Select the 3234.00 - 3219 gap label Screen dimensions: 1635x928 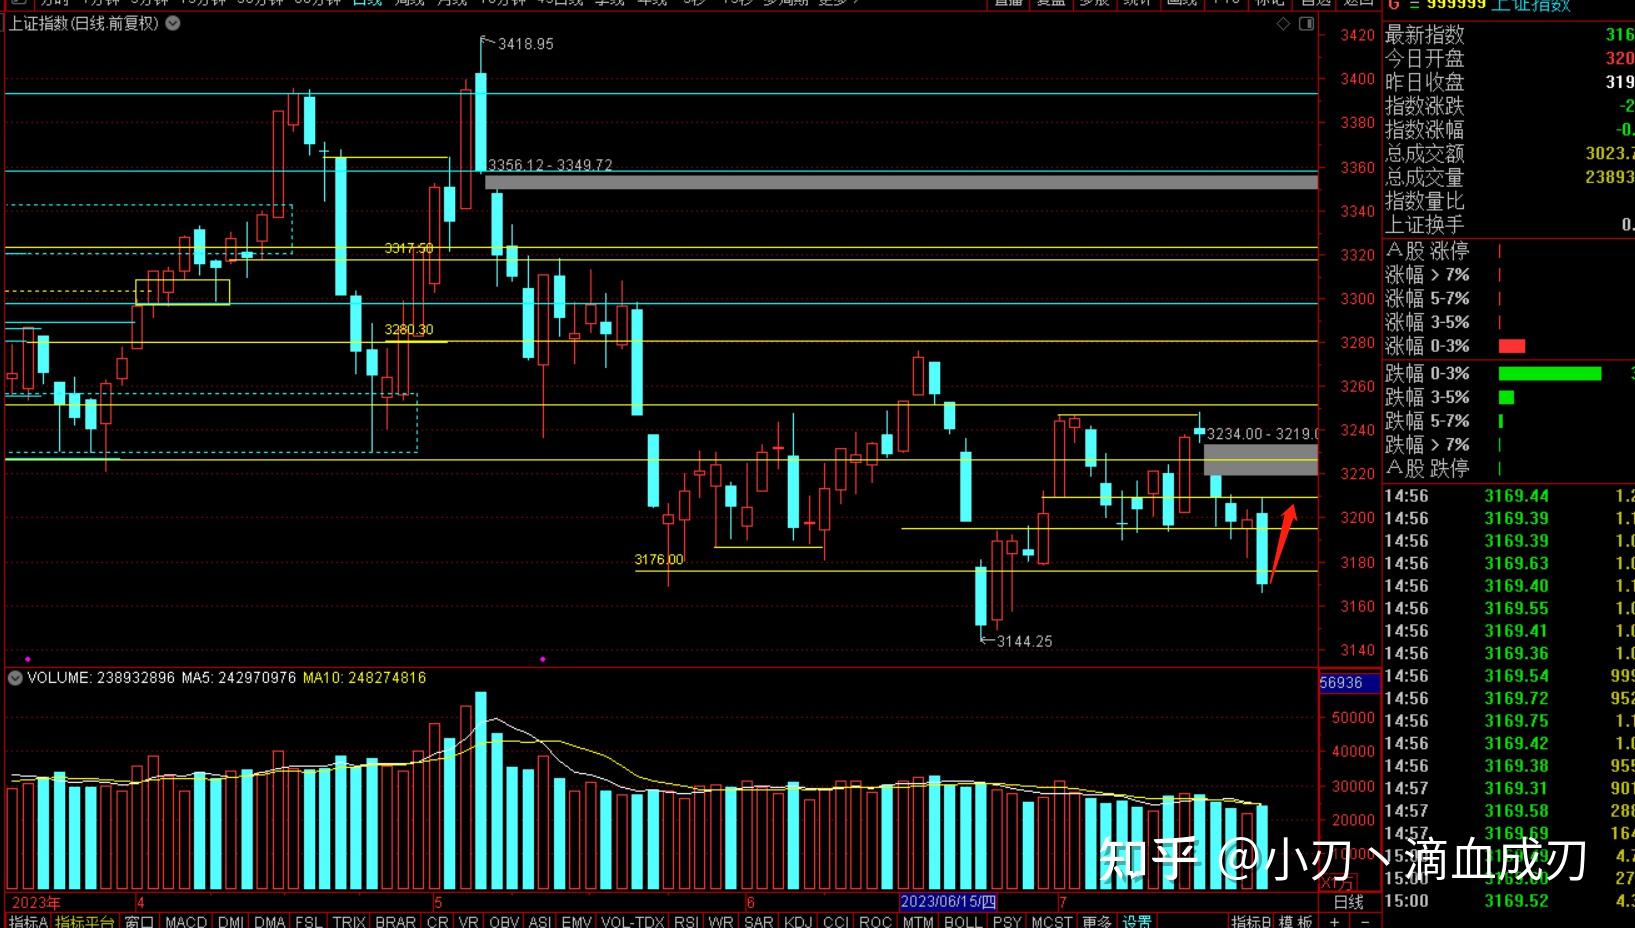(1262, 434)
